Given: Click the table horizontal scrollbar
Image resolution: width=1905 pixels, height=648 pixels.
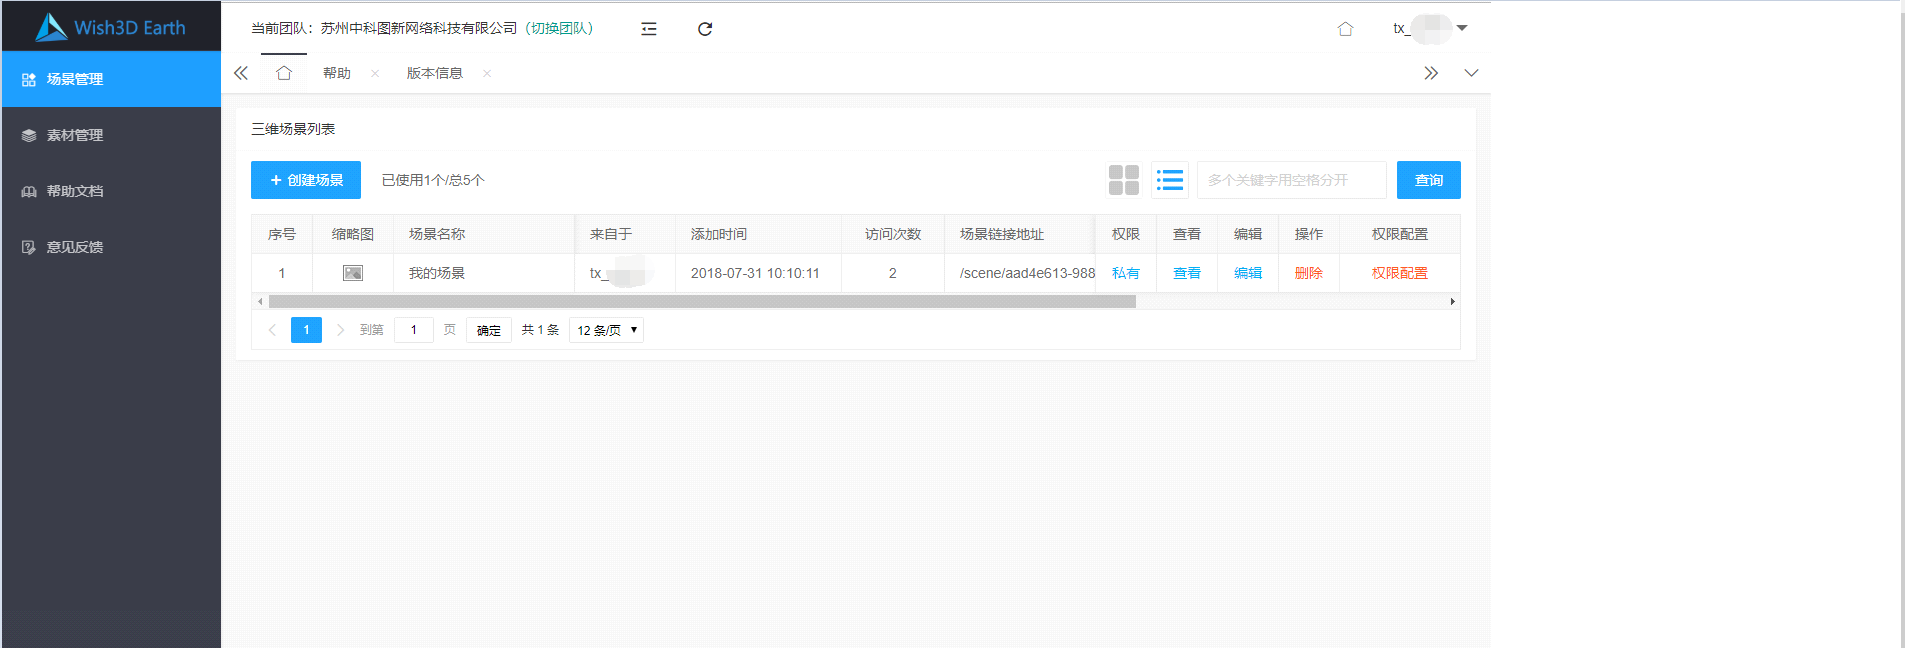Looking at the screenshot, I should (701, 301).
